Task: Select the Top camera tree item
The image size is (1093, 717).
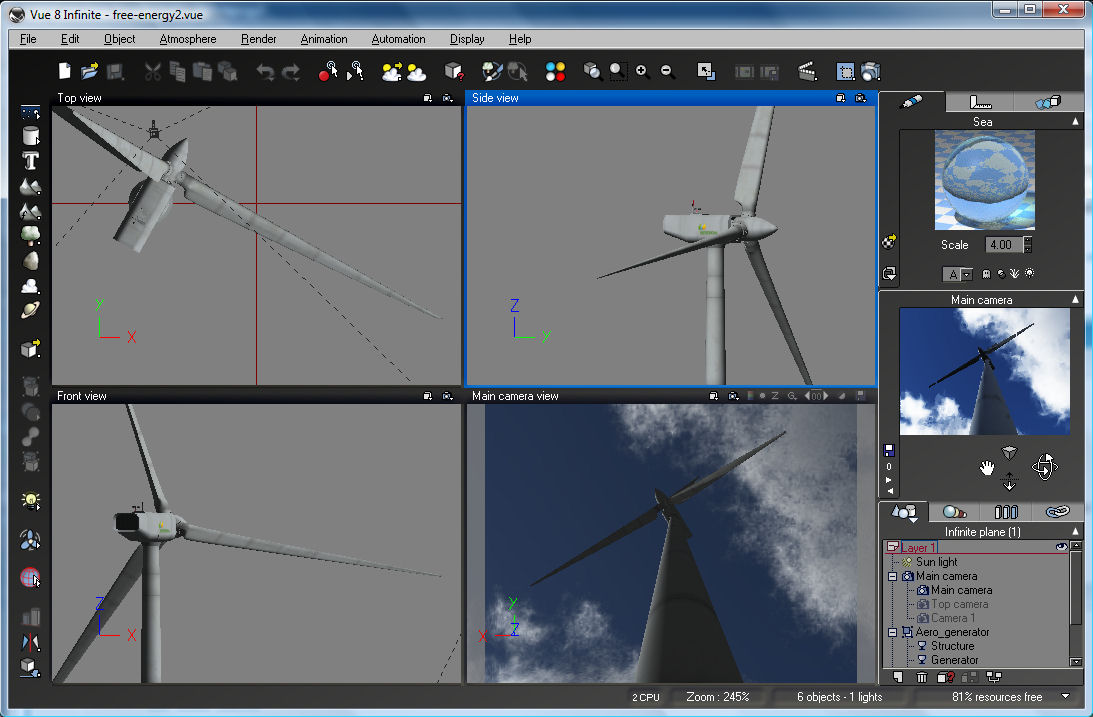Action: [x=959, y=604]
